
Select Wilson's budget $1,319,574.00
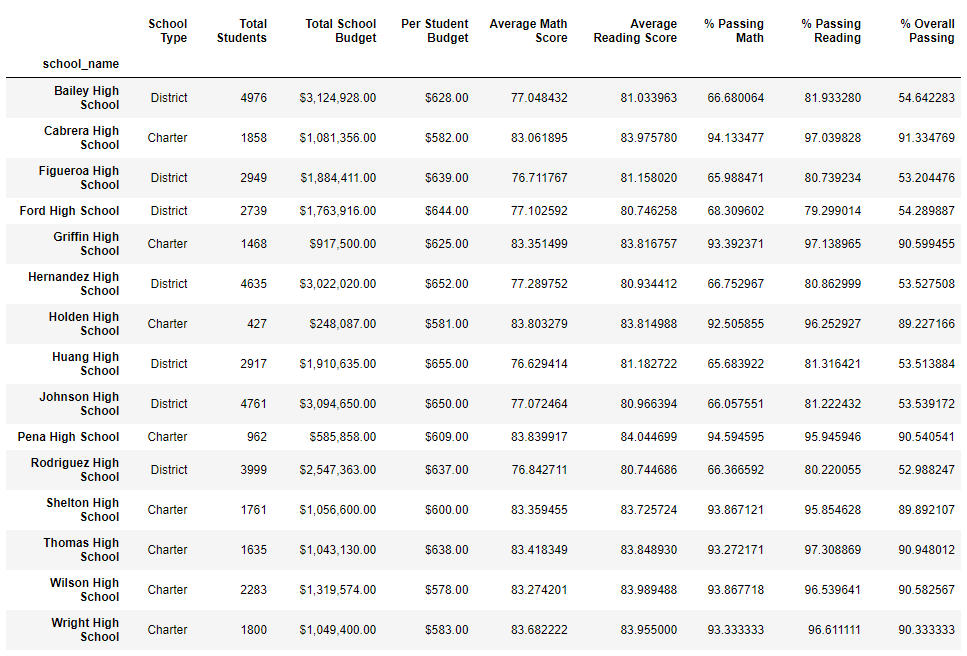point(338,591)
